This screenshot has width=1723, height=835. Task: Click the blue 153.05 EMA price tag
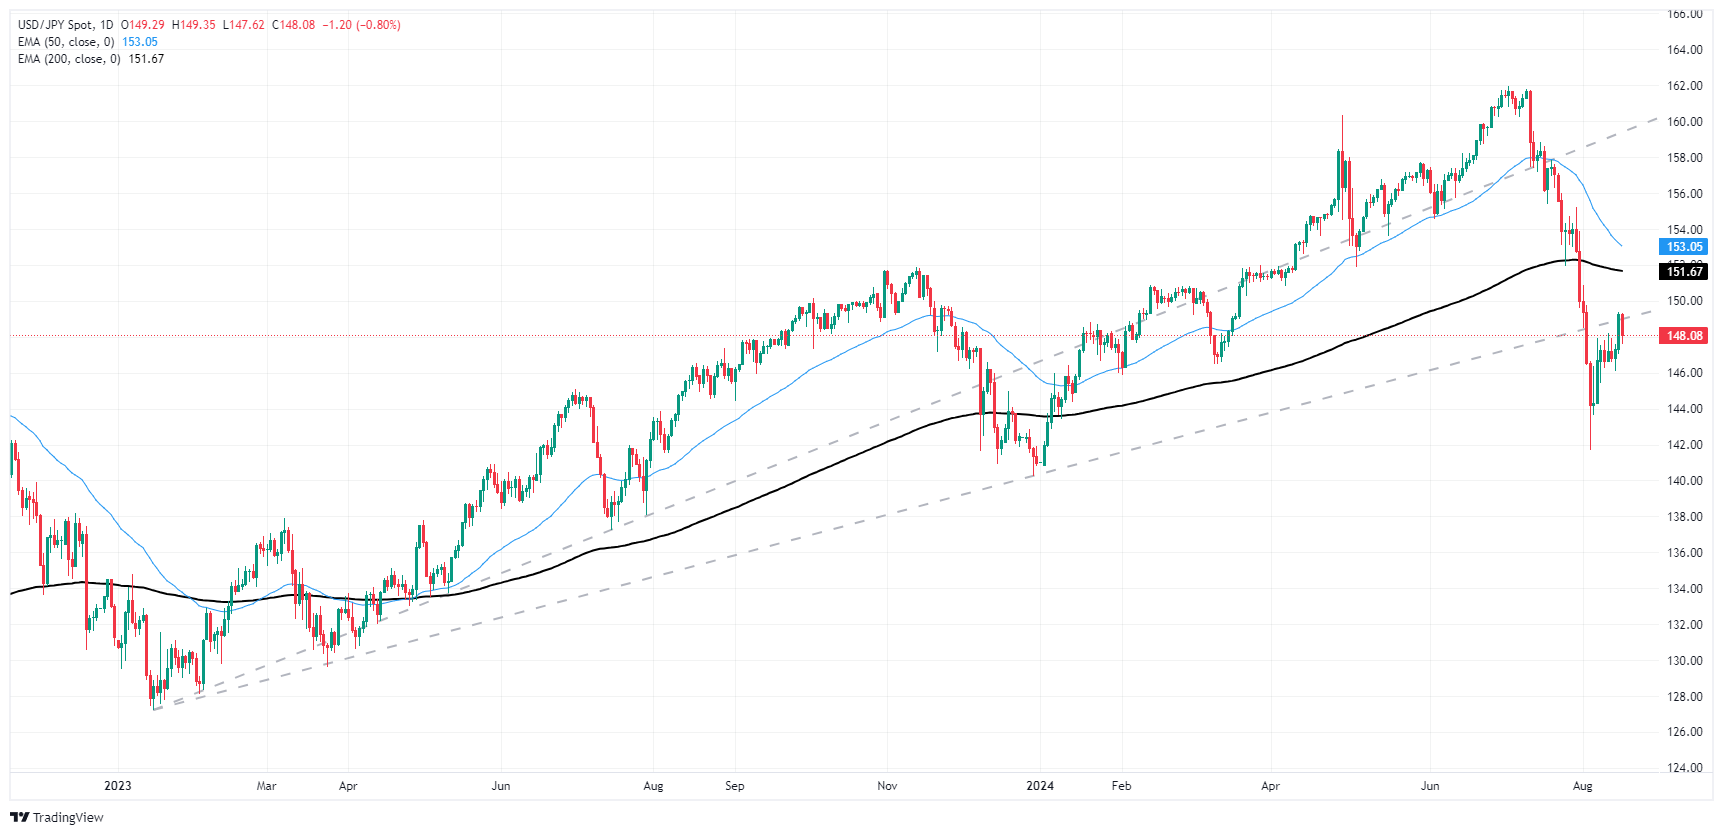coord(1684,247)
